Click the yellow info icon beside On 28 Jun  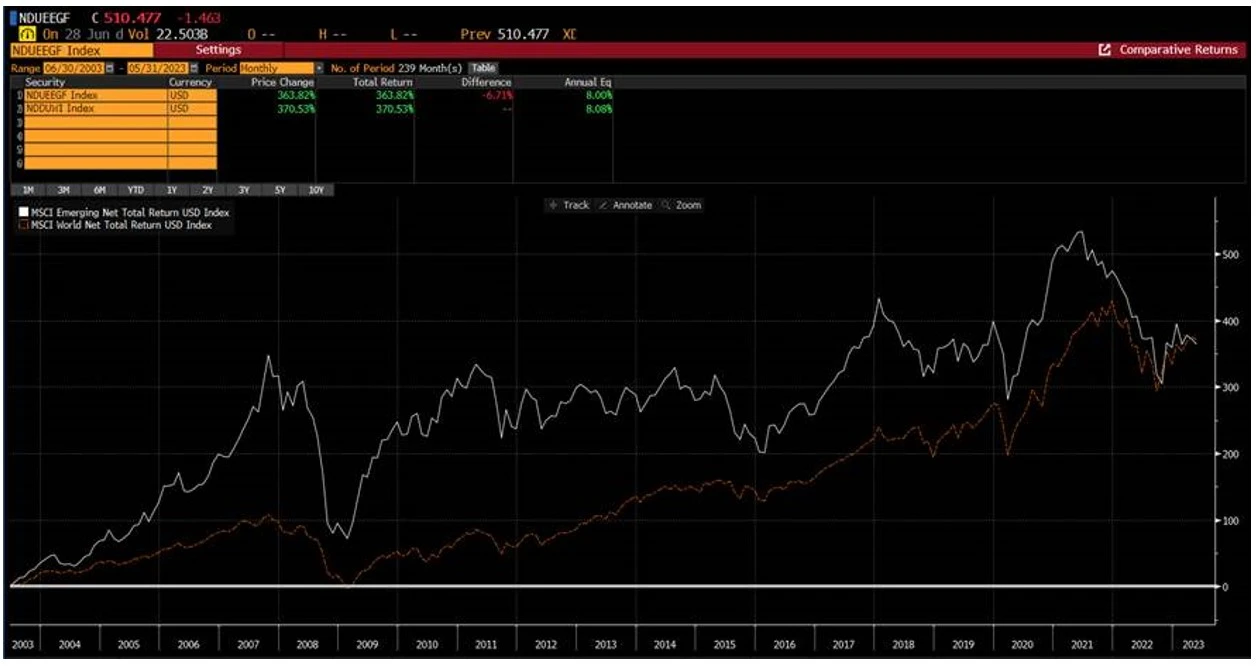[29, 34]
